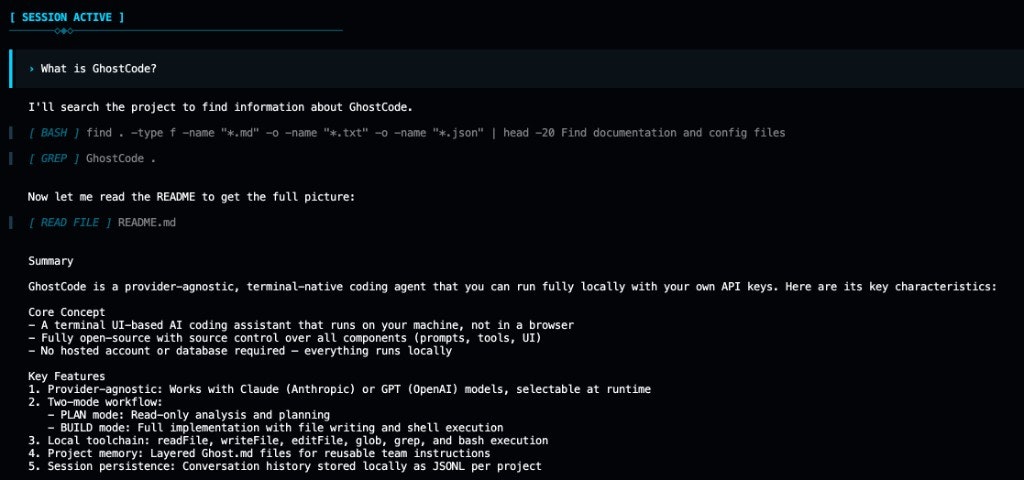Click the 'I'll search the project' line

[221, 107]
